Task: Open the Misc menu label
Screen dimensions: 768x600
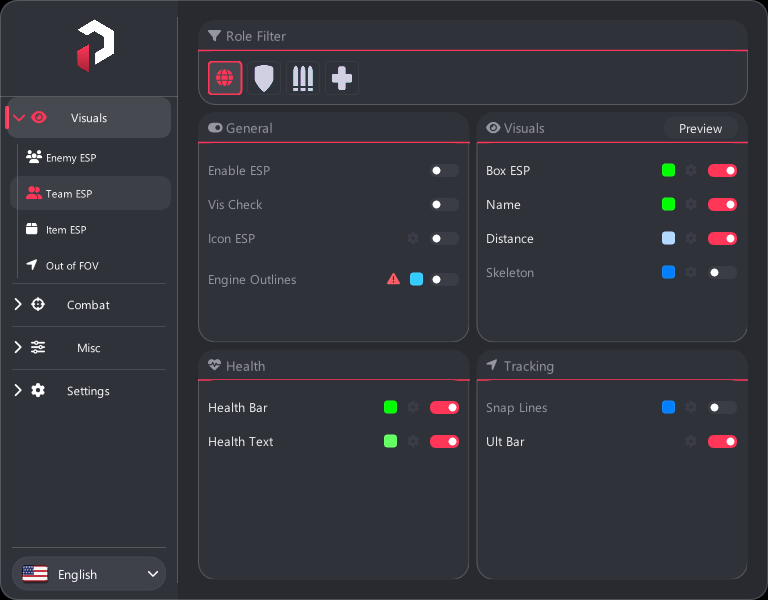Action: point(89,348)
